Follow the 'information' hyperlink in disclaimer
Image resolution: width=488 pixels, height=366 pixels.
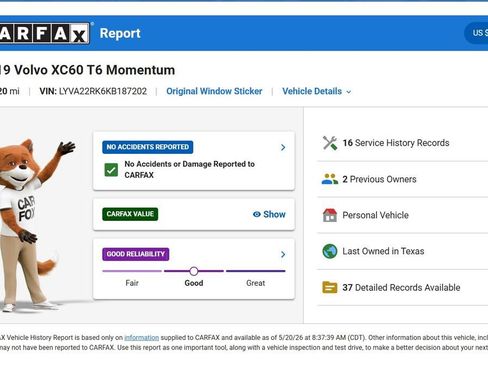point(141,338)
